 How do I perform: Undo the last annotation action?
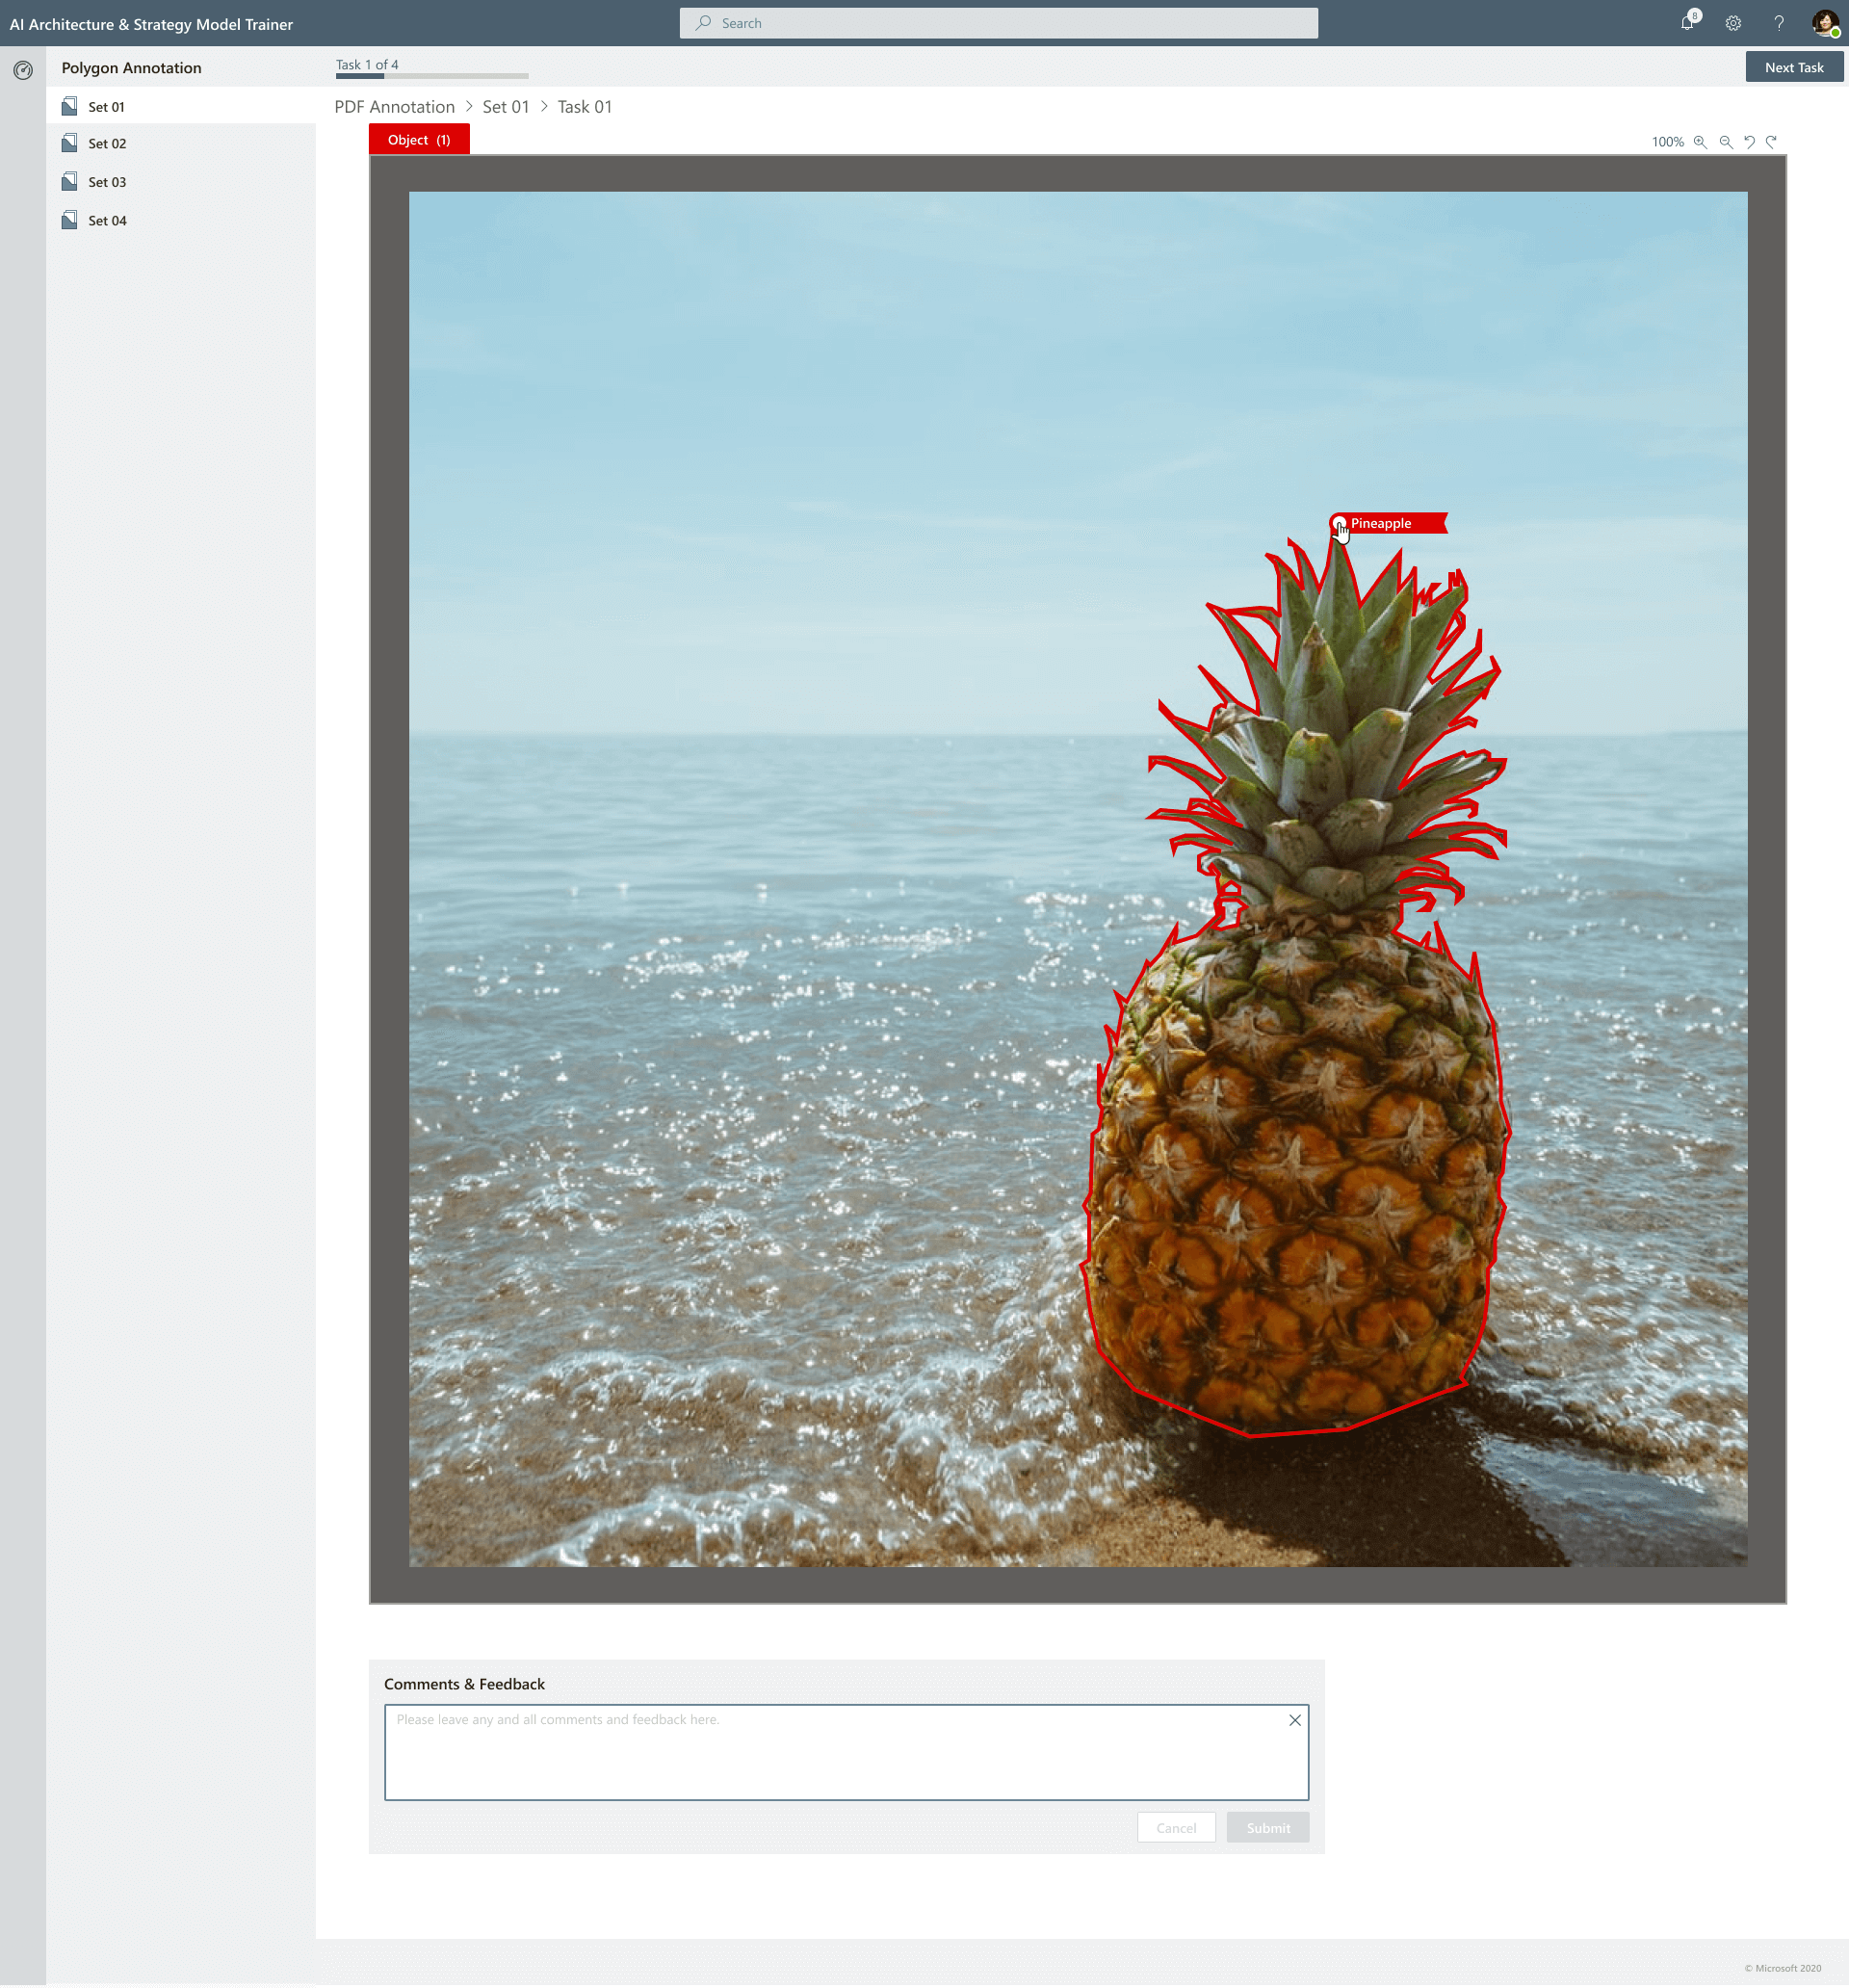(x=1749, y=142)
